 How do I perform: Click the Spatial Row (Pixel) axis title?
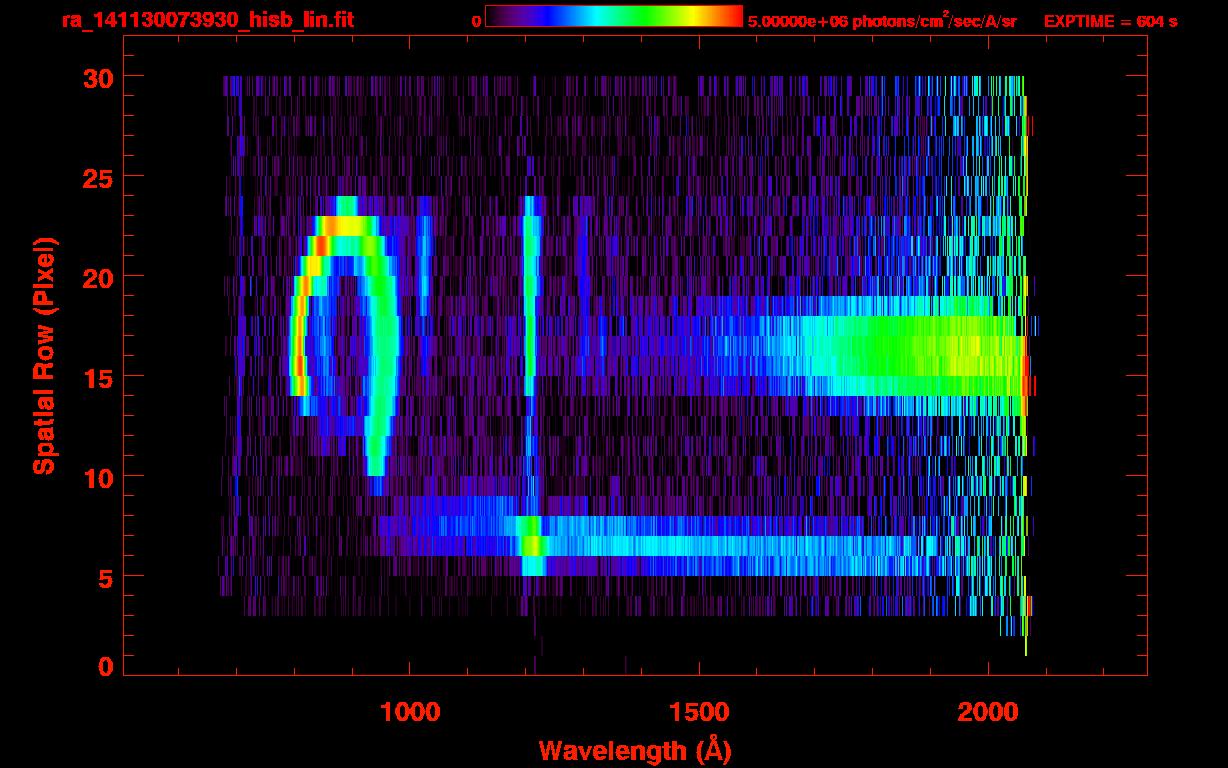point(44,356)
